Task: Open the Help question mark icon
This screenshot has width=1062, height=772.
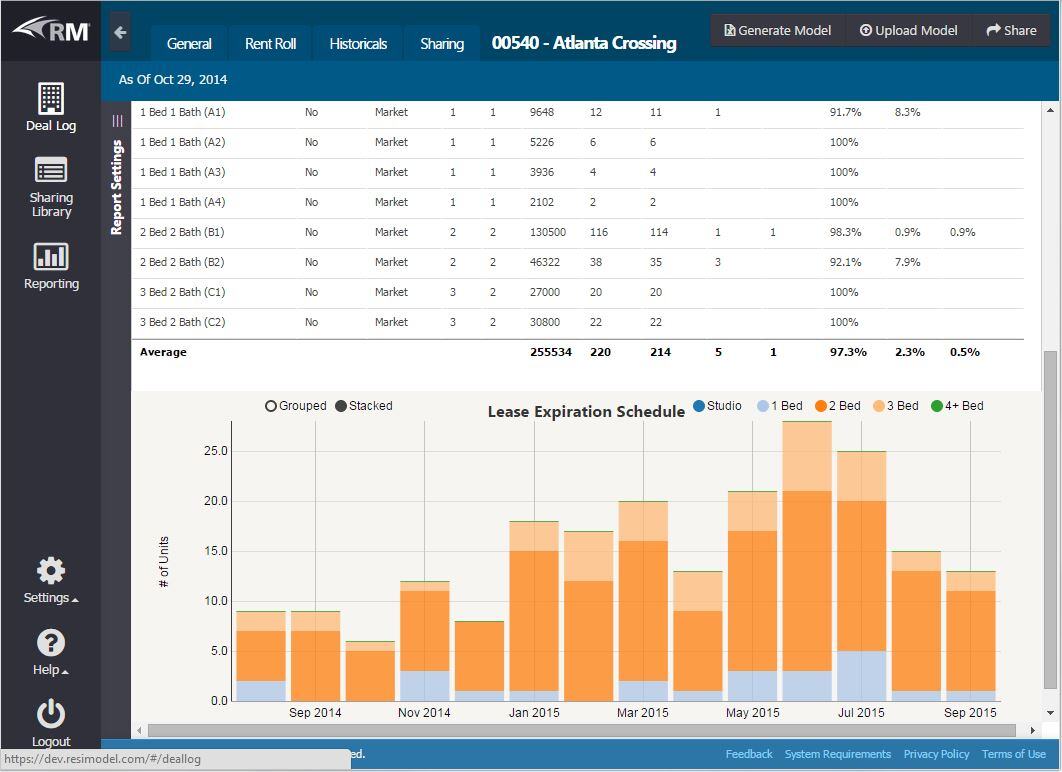Action: 51,643
